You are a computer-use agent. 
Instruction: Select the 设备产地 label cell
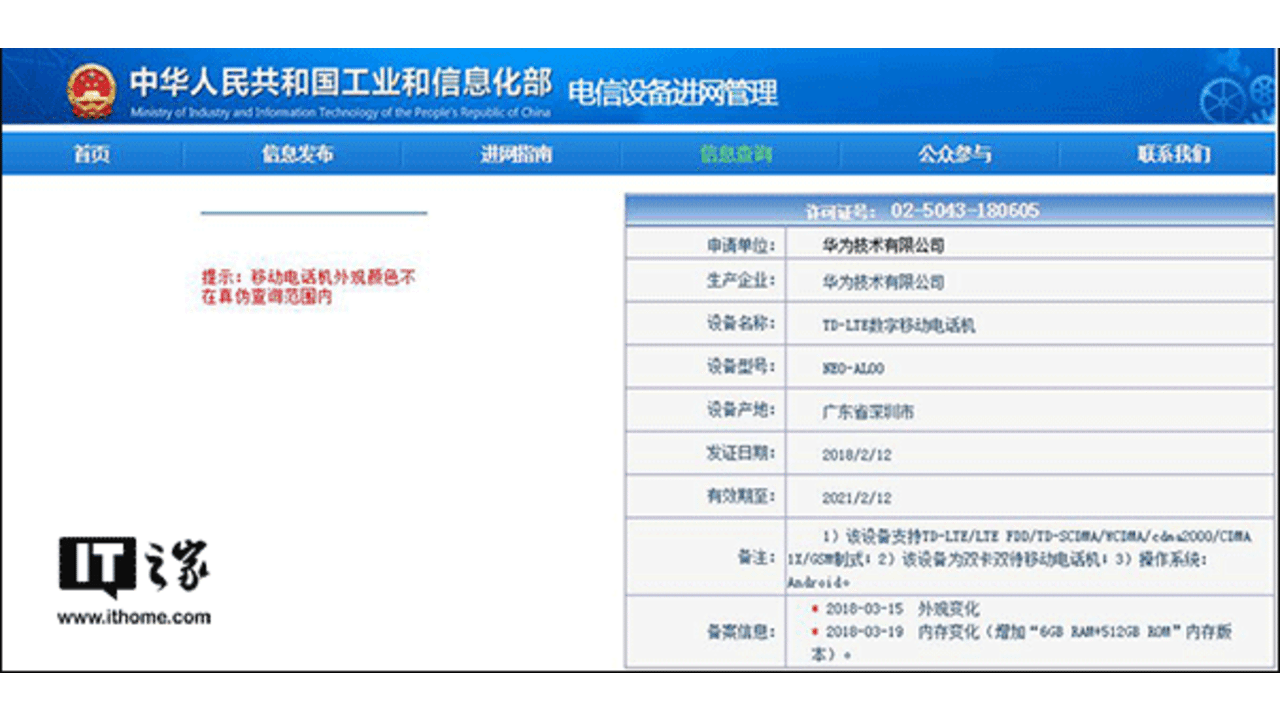click(x=706, y=410)
